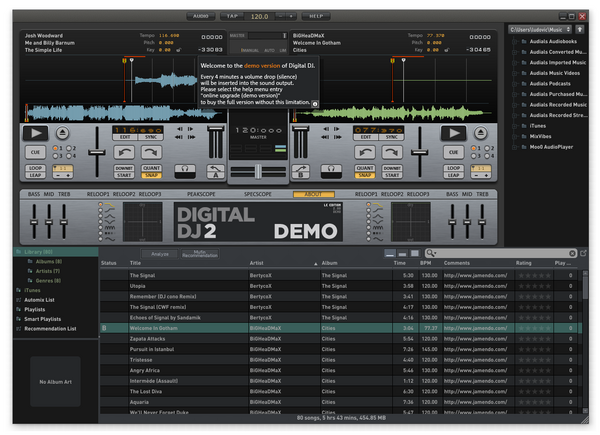Expand the Audials Audiobooks folder

[x=515, y=41]
